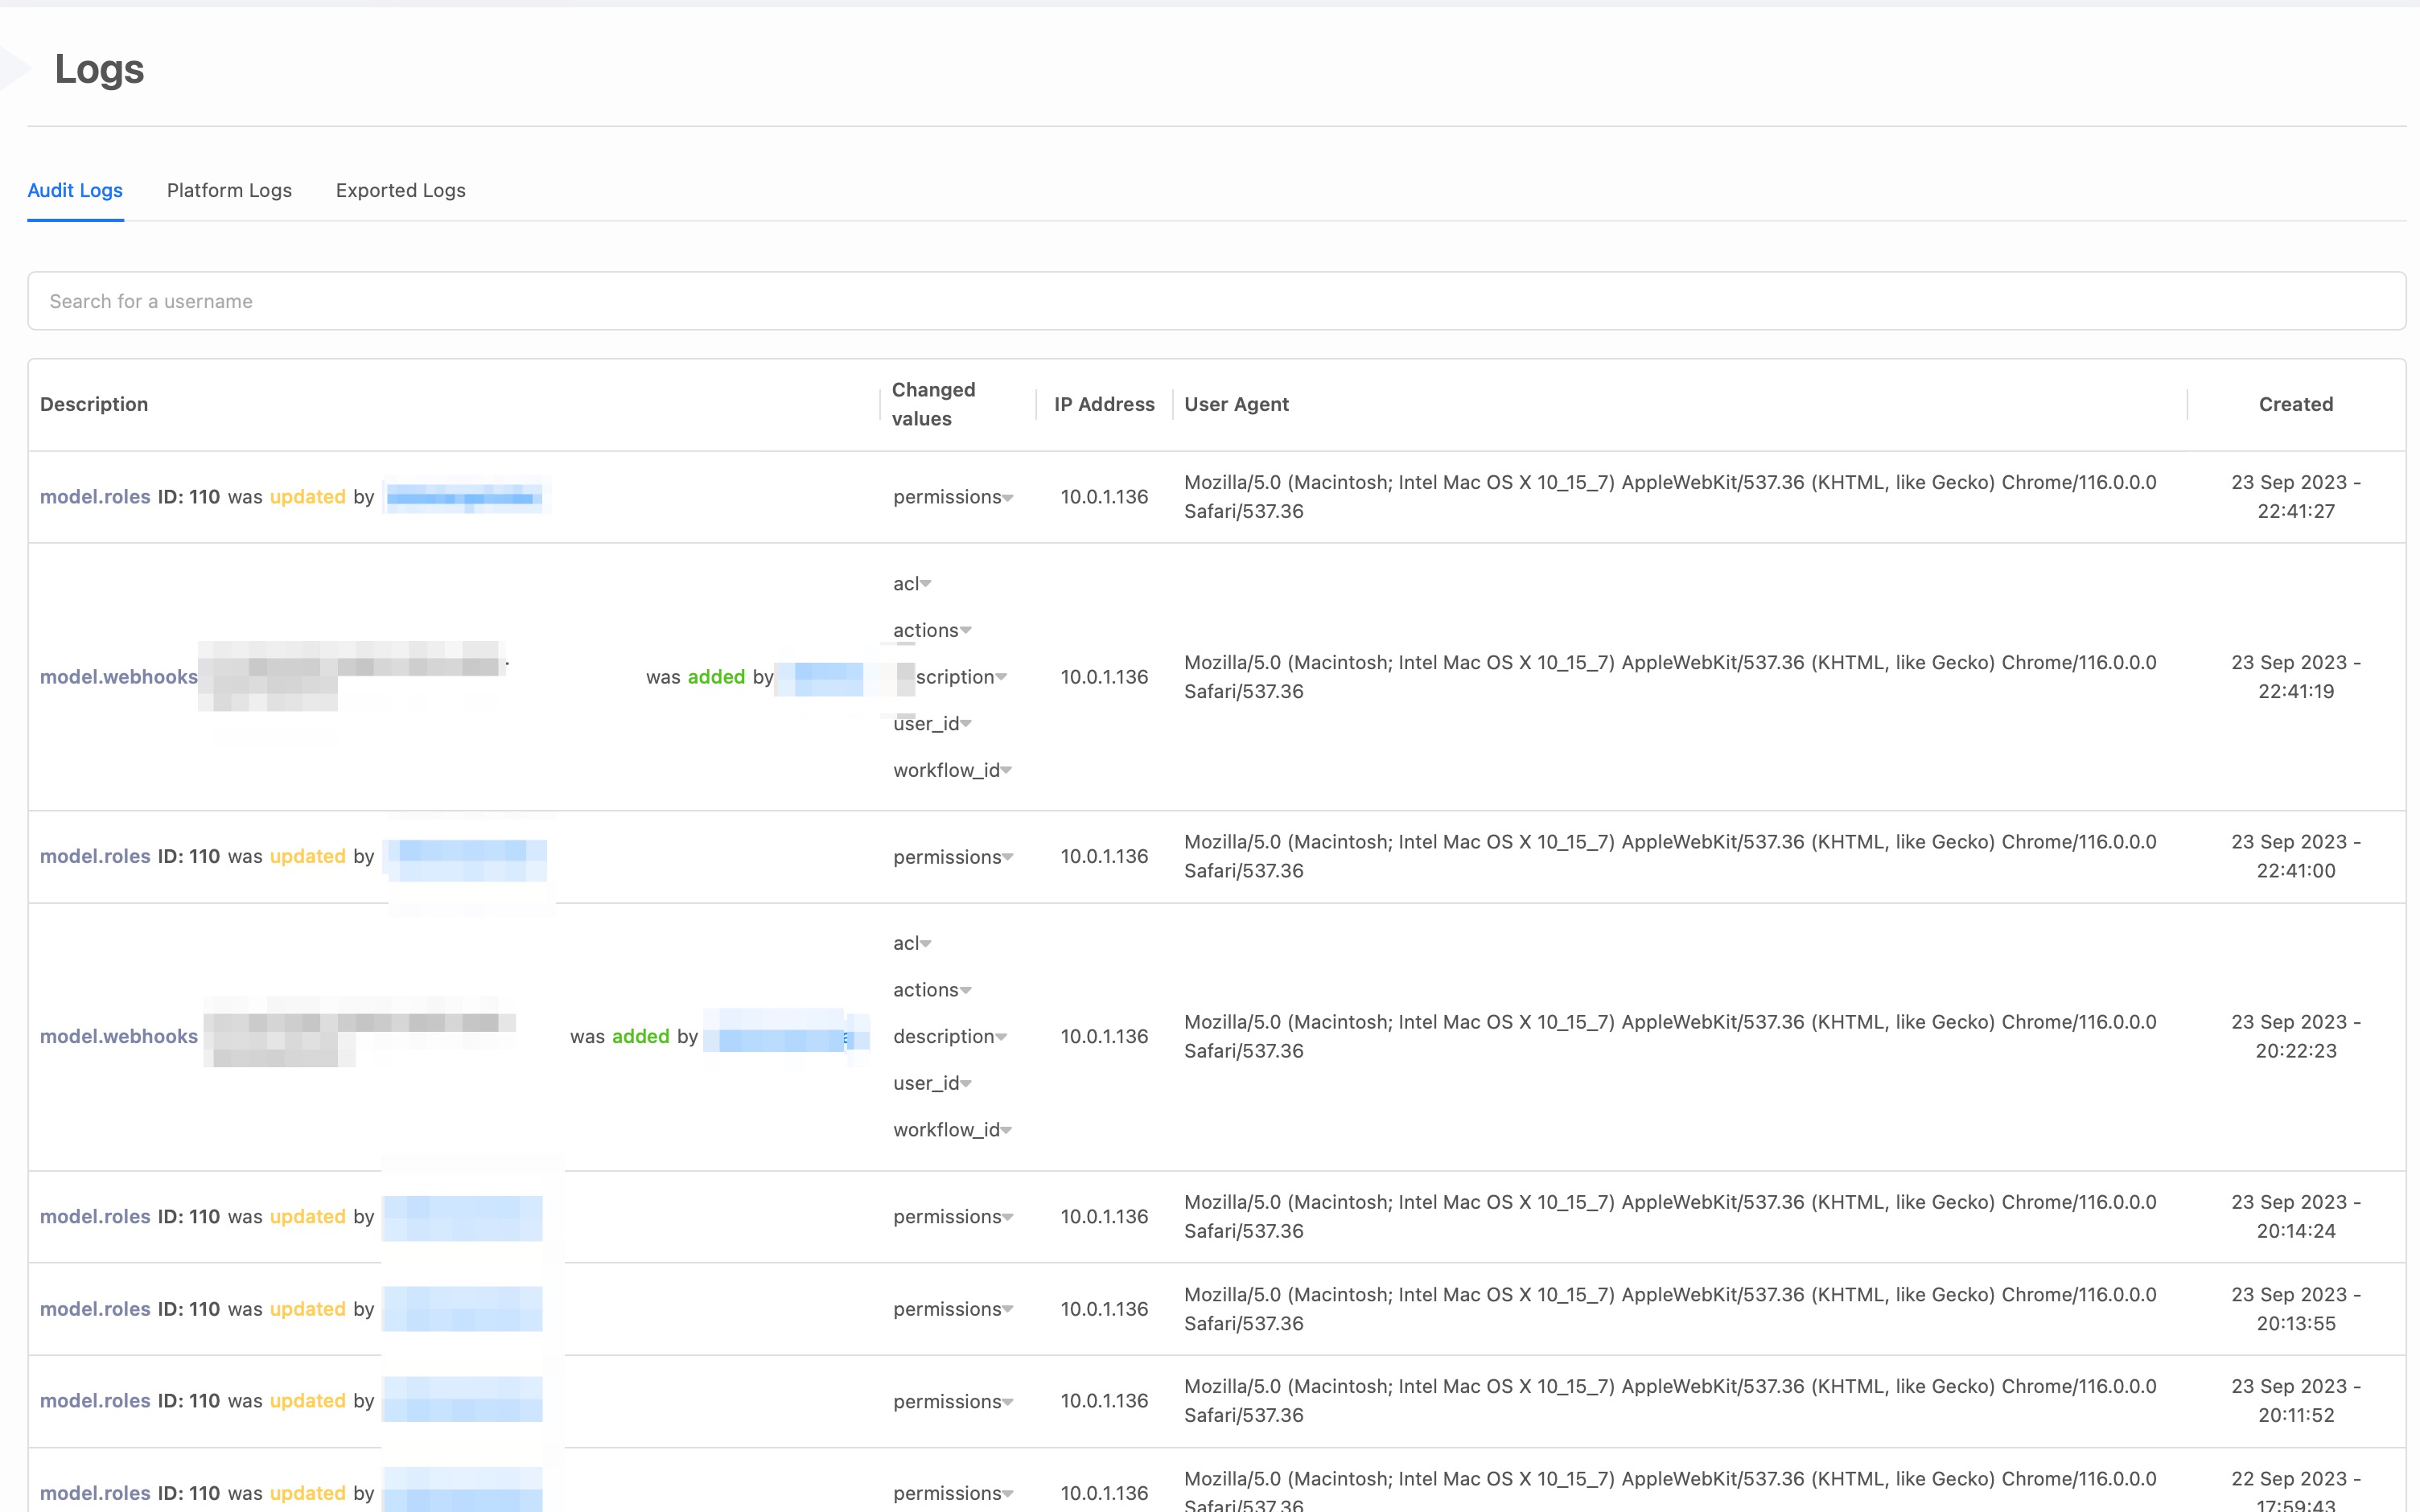The width and height of the screenshot is (2420, 1512).
Task: Expand acl values in the 22:41:19 row
Action: click(x=911, y=584)
